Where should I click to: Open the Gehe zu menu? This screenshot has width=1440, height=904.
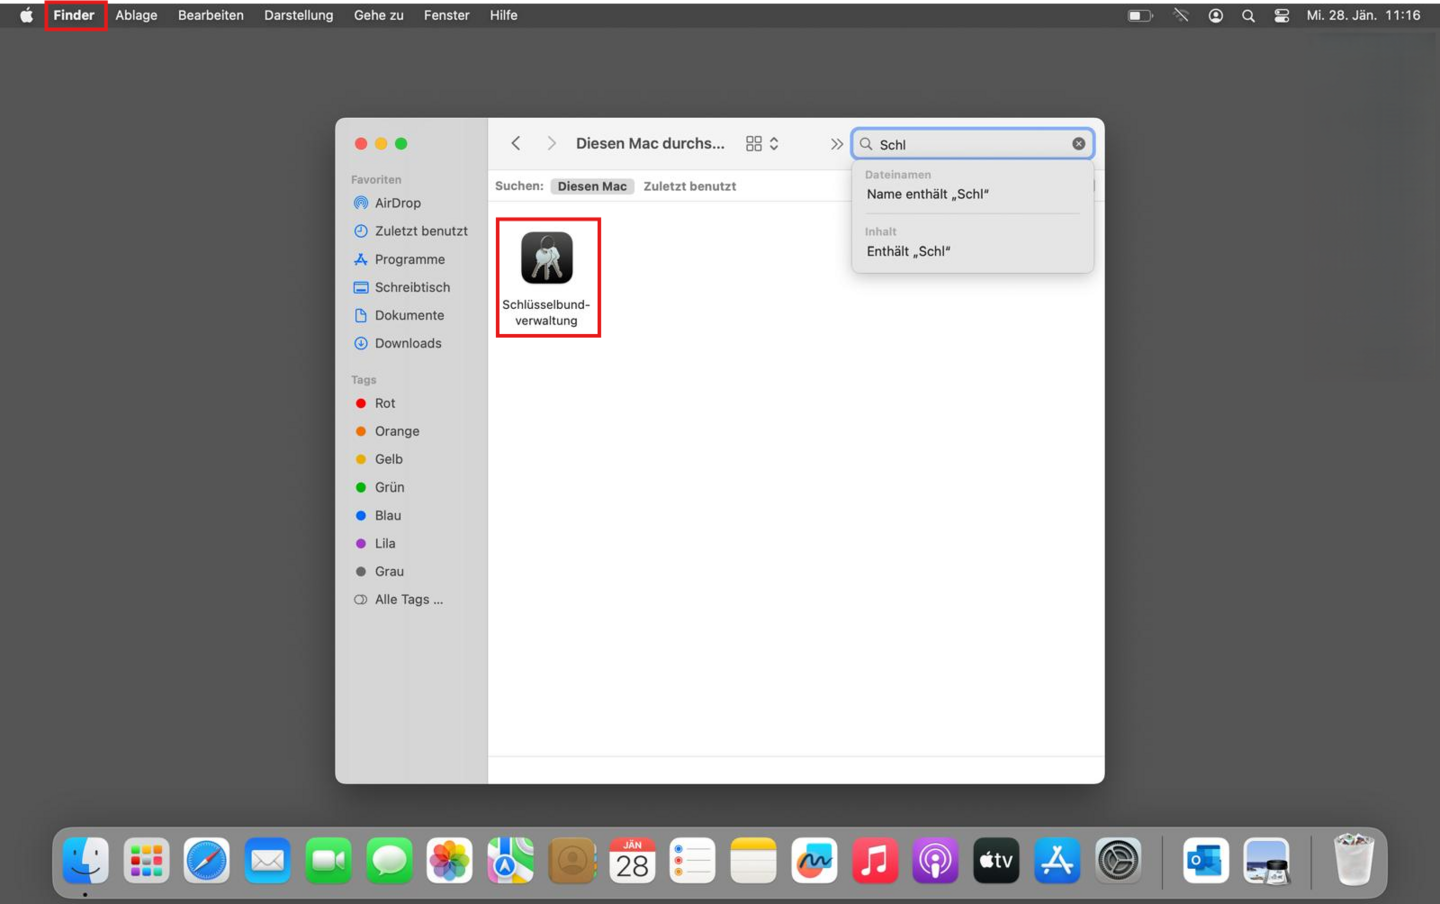click(378, 15)
